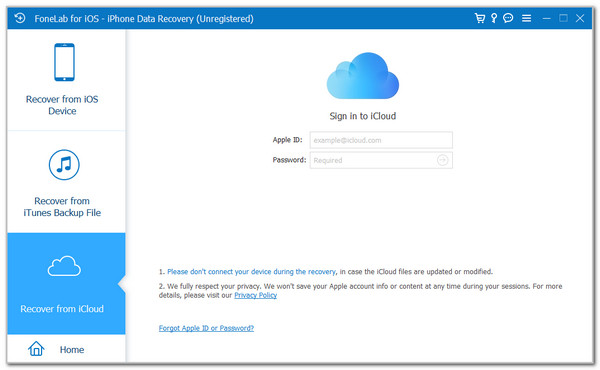
Task: Click the Apple ID: label
Action: (287, 140)
